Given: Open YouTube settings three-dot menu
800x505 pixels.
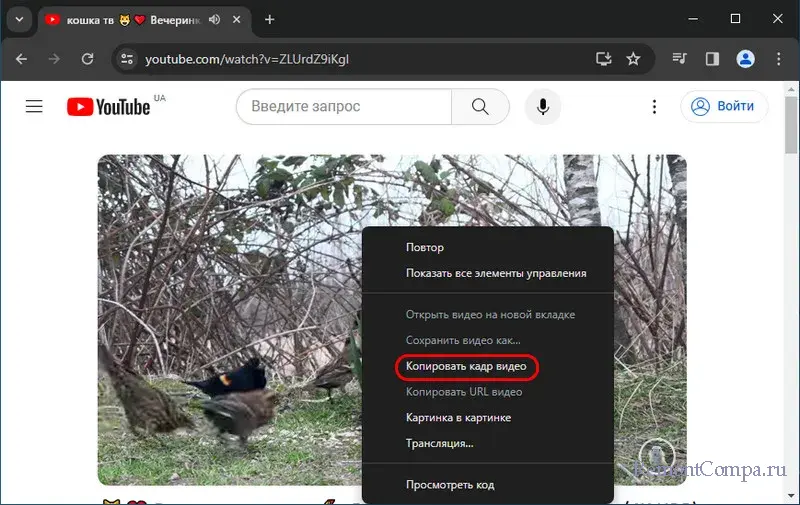Looking at the screenshot, I should click(x=654, y=106).
